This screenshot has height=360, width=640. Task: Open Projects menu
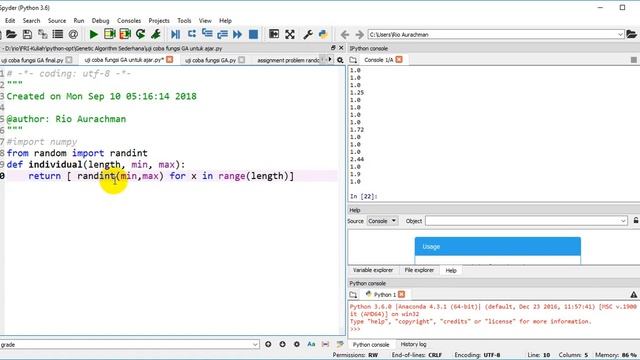click(159, 20)
